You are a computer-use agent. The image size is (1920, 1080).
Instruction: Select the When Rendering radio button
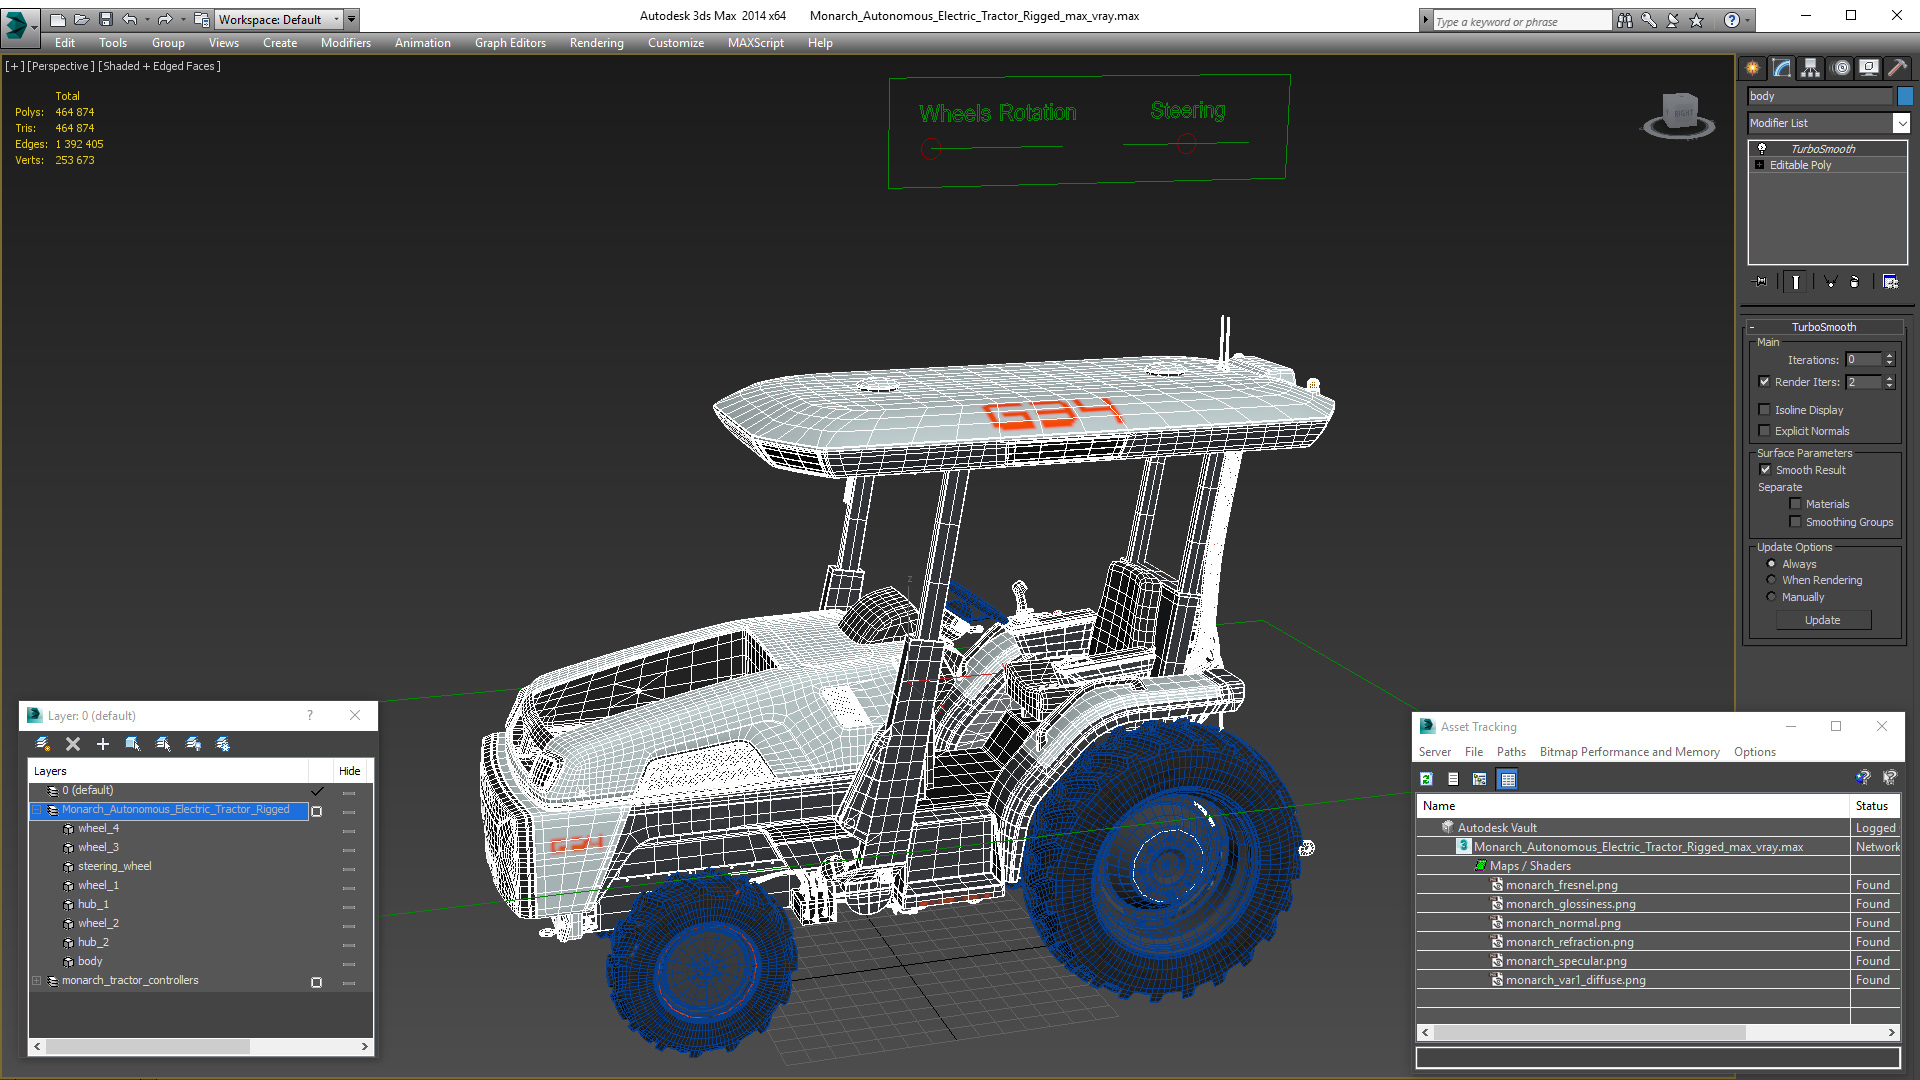(1771, 580)
